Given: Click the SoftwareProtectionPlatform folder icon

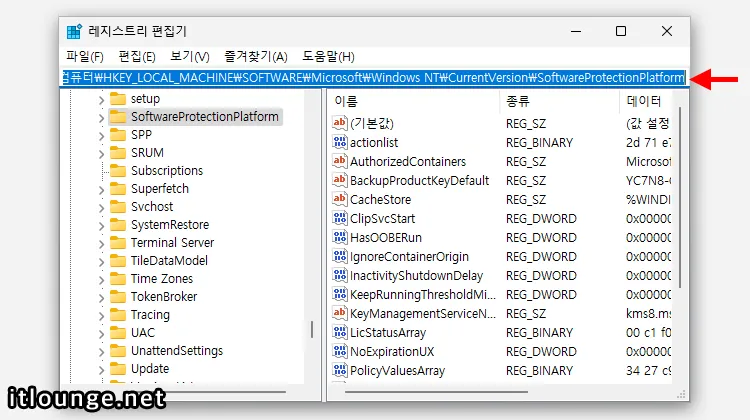Looking at the screenshot, I should pyautogui.click(x=118, y=116).
